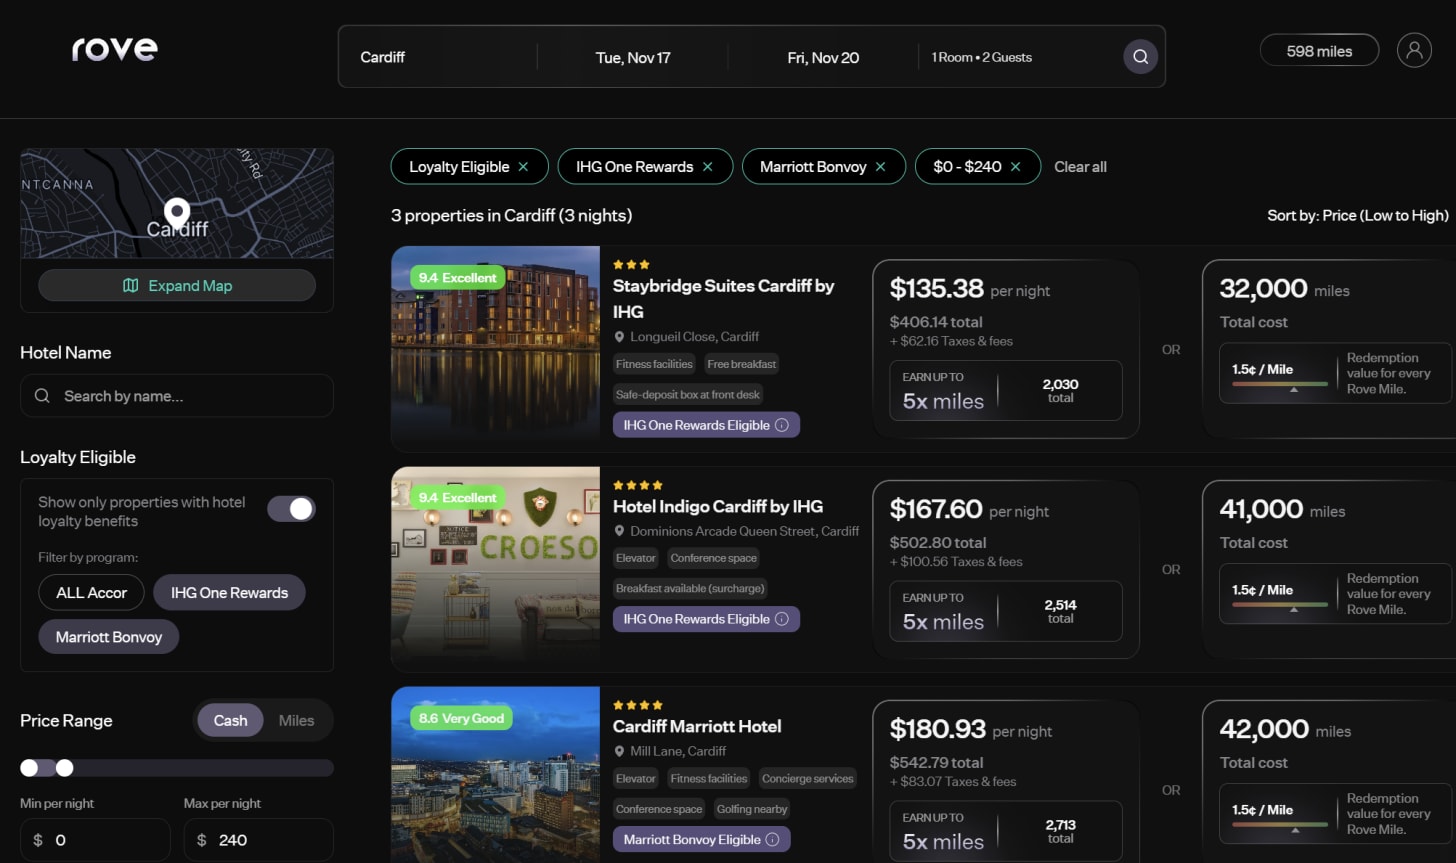
Task: Click Staybridge 9.4 Excellent rating badge
Action: 457,278
